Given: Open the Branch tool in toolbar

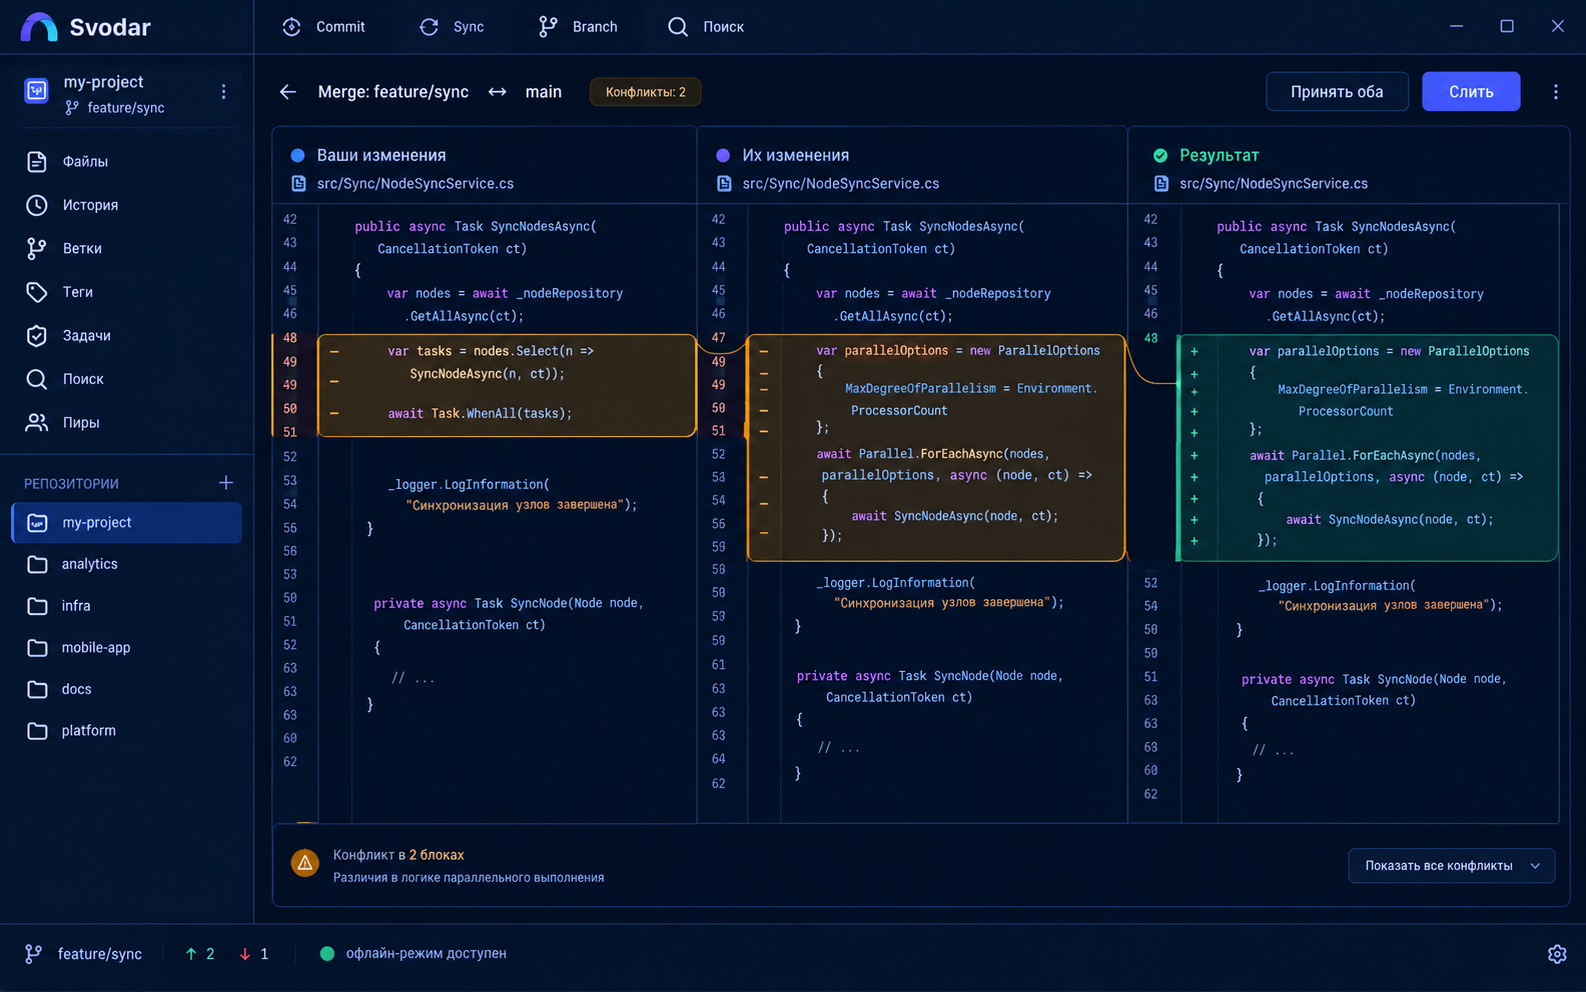Looking at the screenshot, I should (x=578, y=27).
